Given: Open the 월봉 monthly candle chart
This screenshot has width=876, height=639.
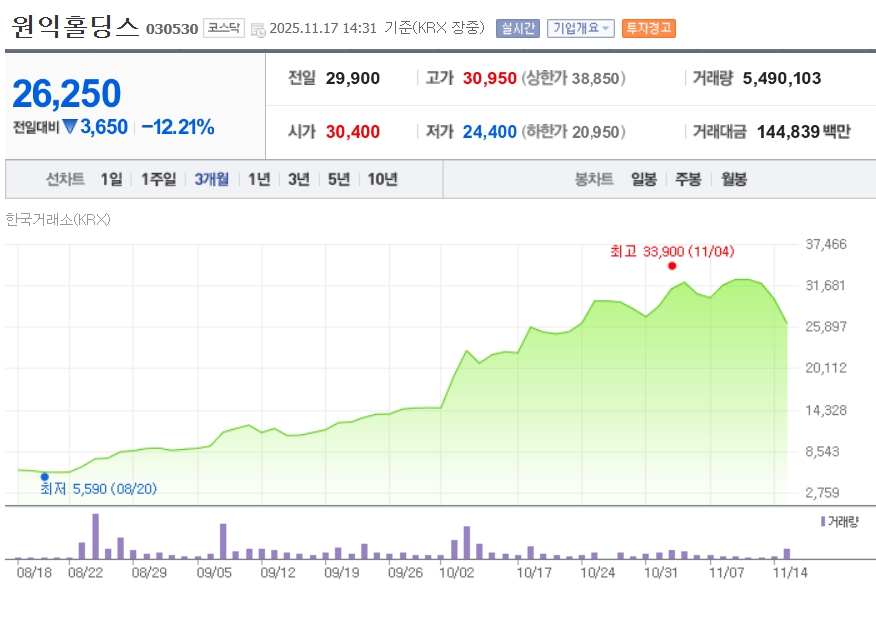Looking at the screenshot, I should pyautogui.click(x=733, y=180).
